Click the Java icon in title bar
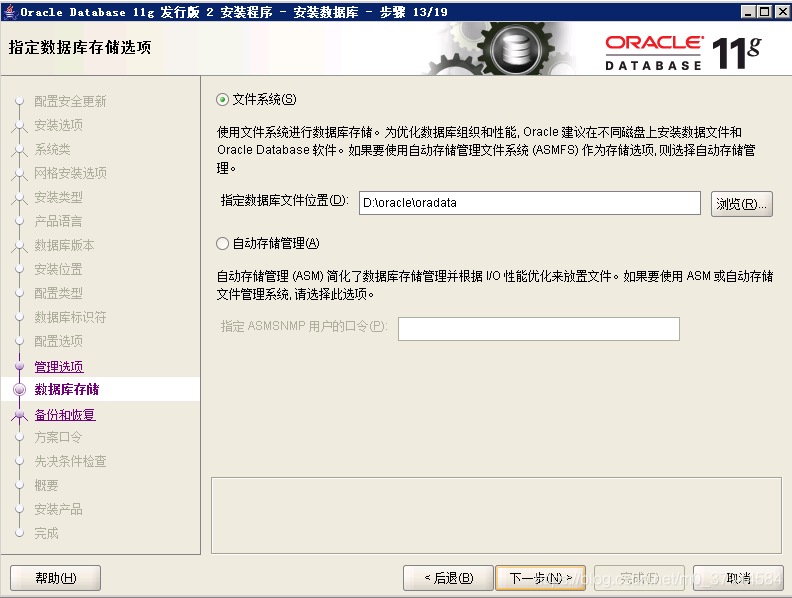 [x=11, y=11]
